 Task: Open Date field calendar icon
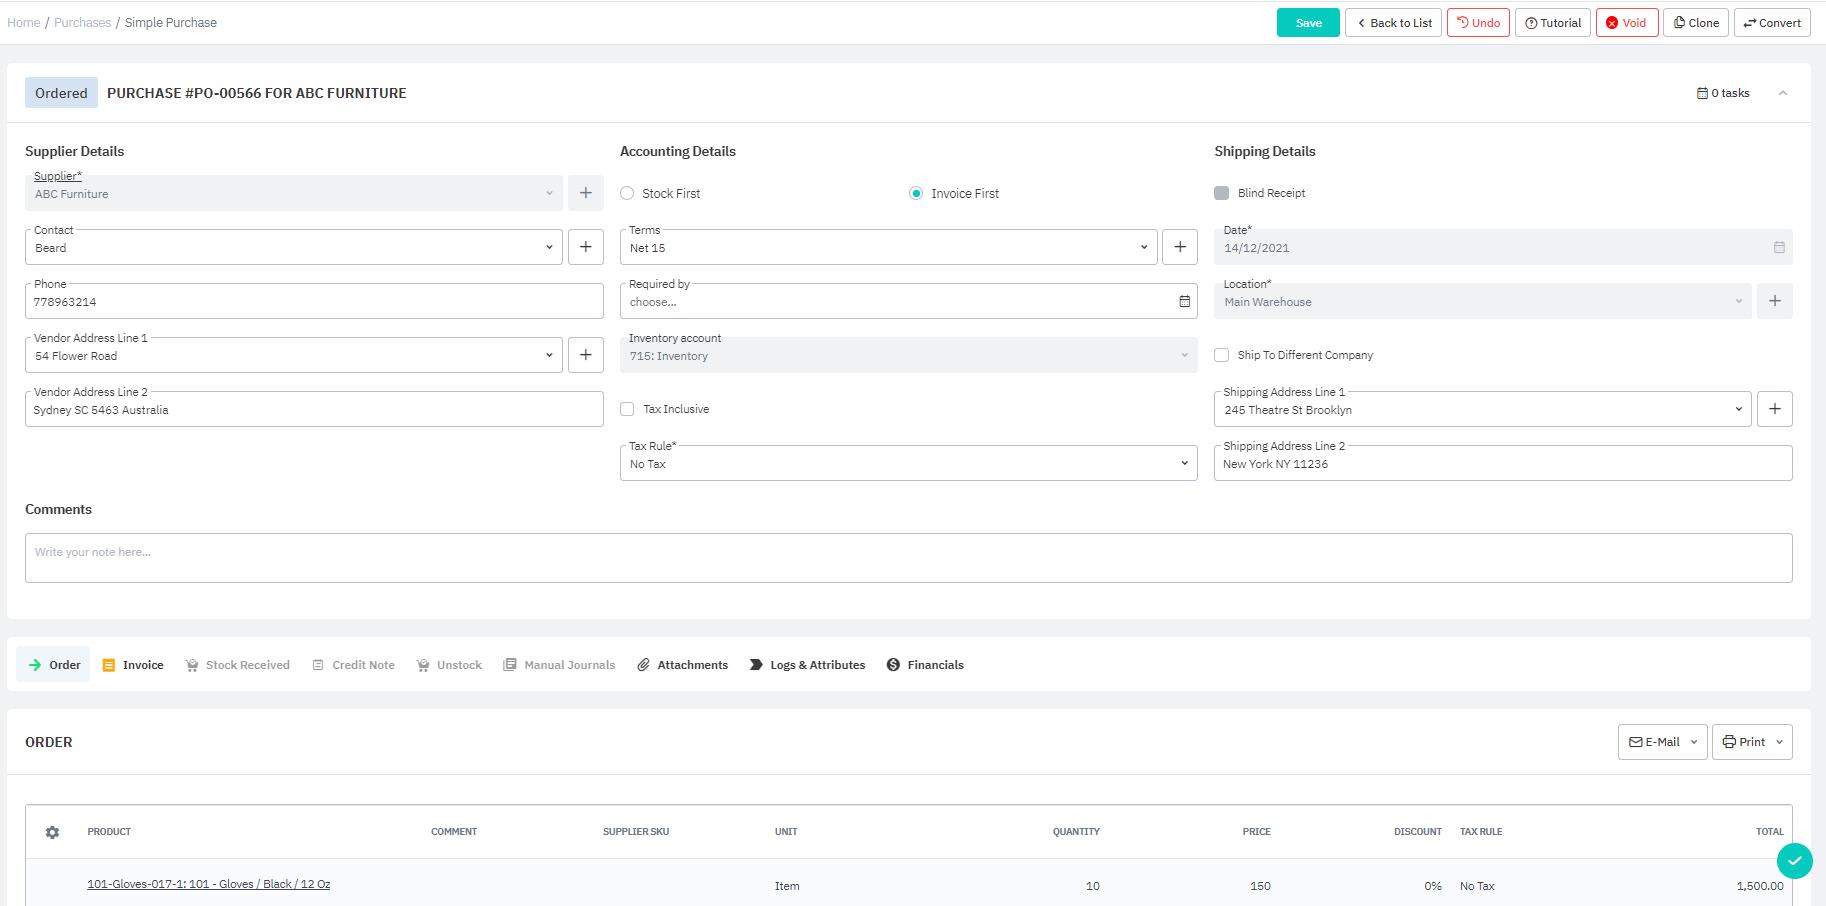coord(1779,247)
